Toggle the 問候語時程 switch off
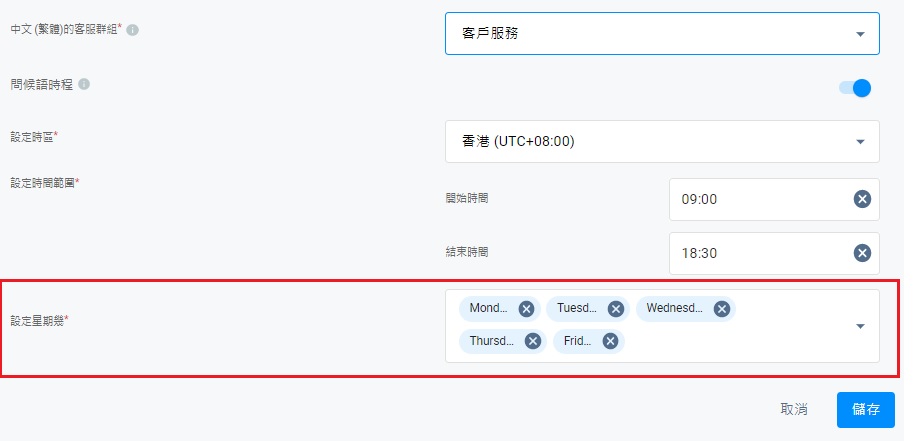The width and height of the screenshot is (918, 441). (856, 88)
